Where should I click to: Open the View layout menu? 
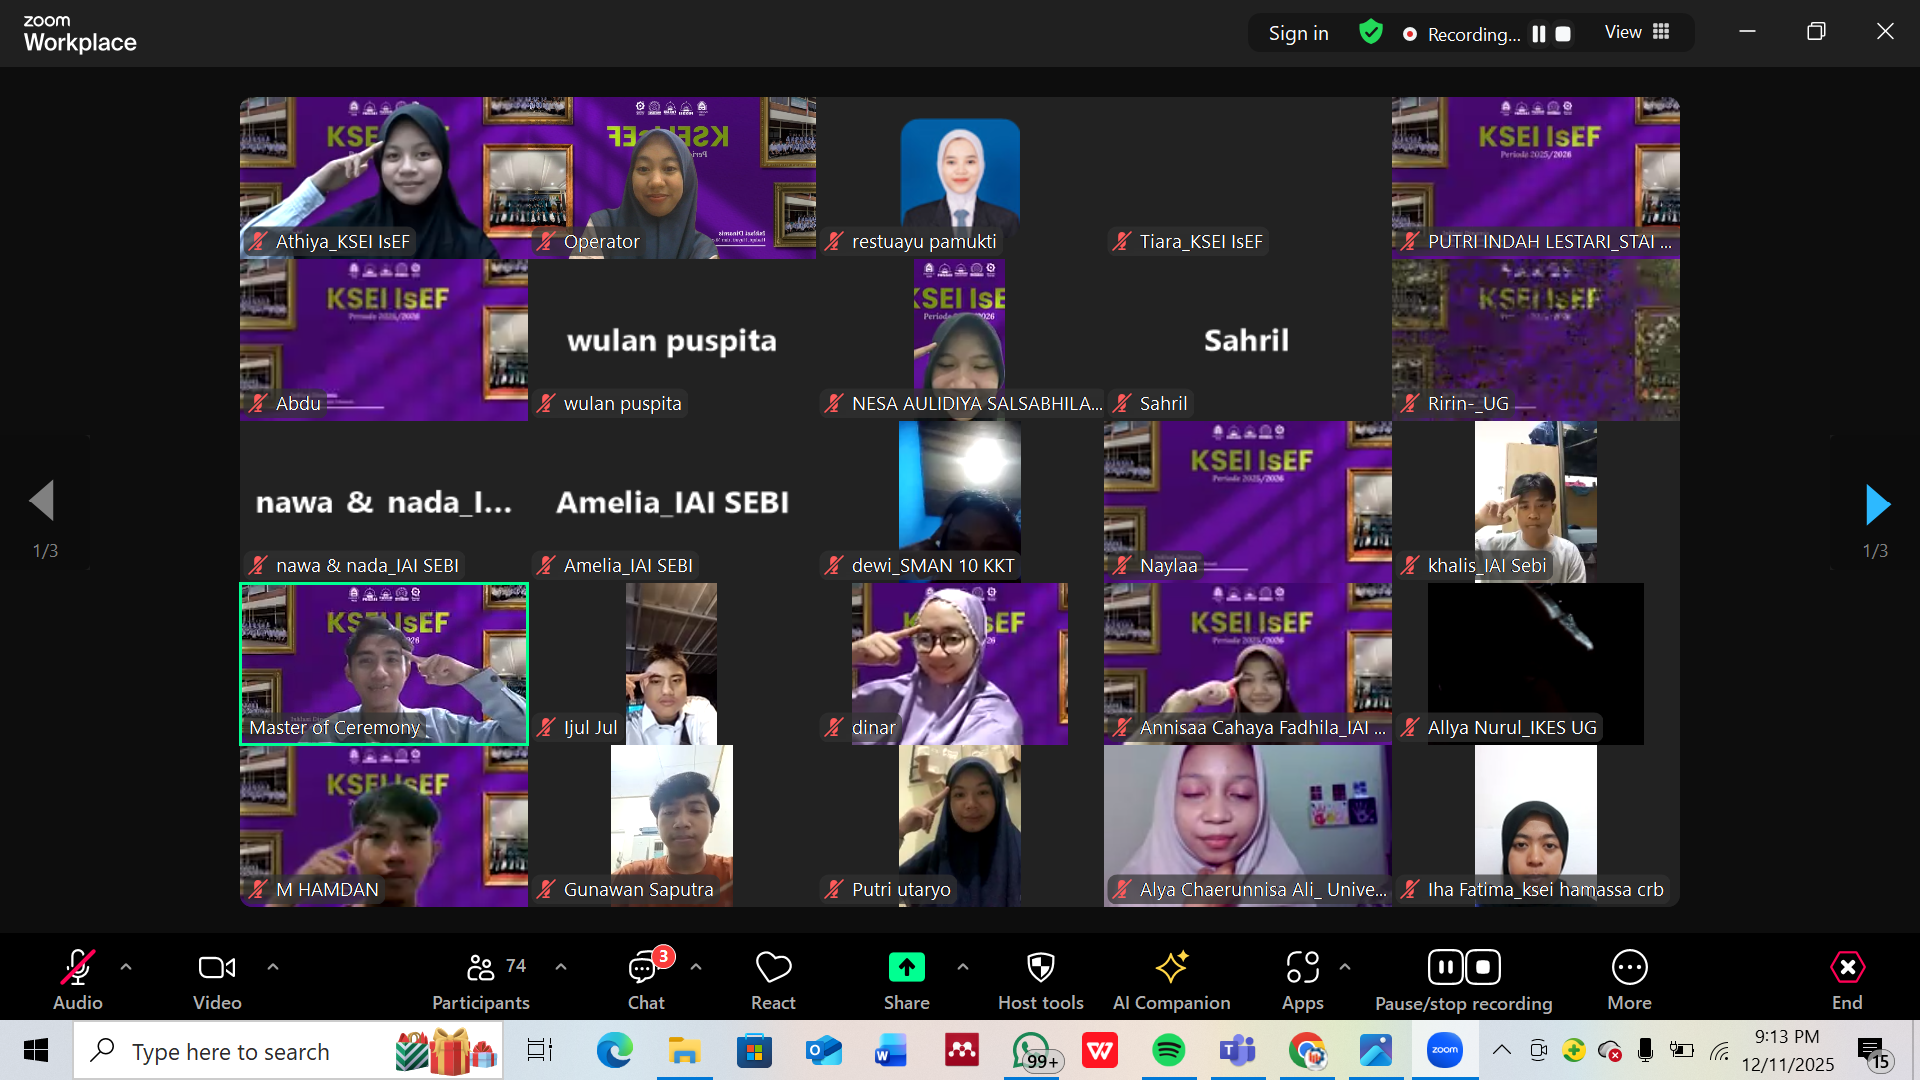[1637, 32]
